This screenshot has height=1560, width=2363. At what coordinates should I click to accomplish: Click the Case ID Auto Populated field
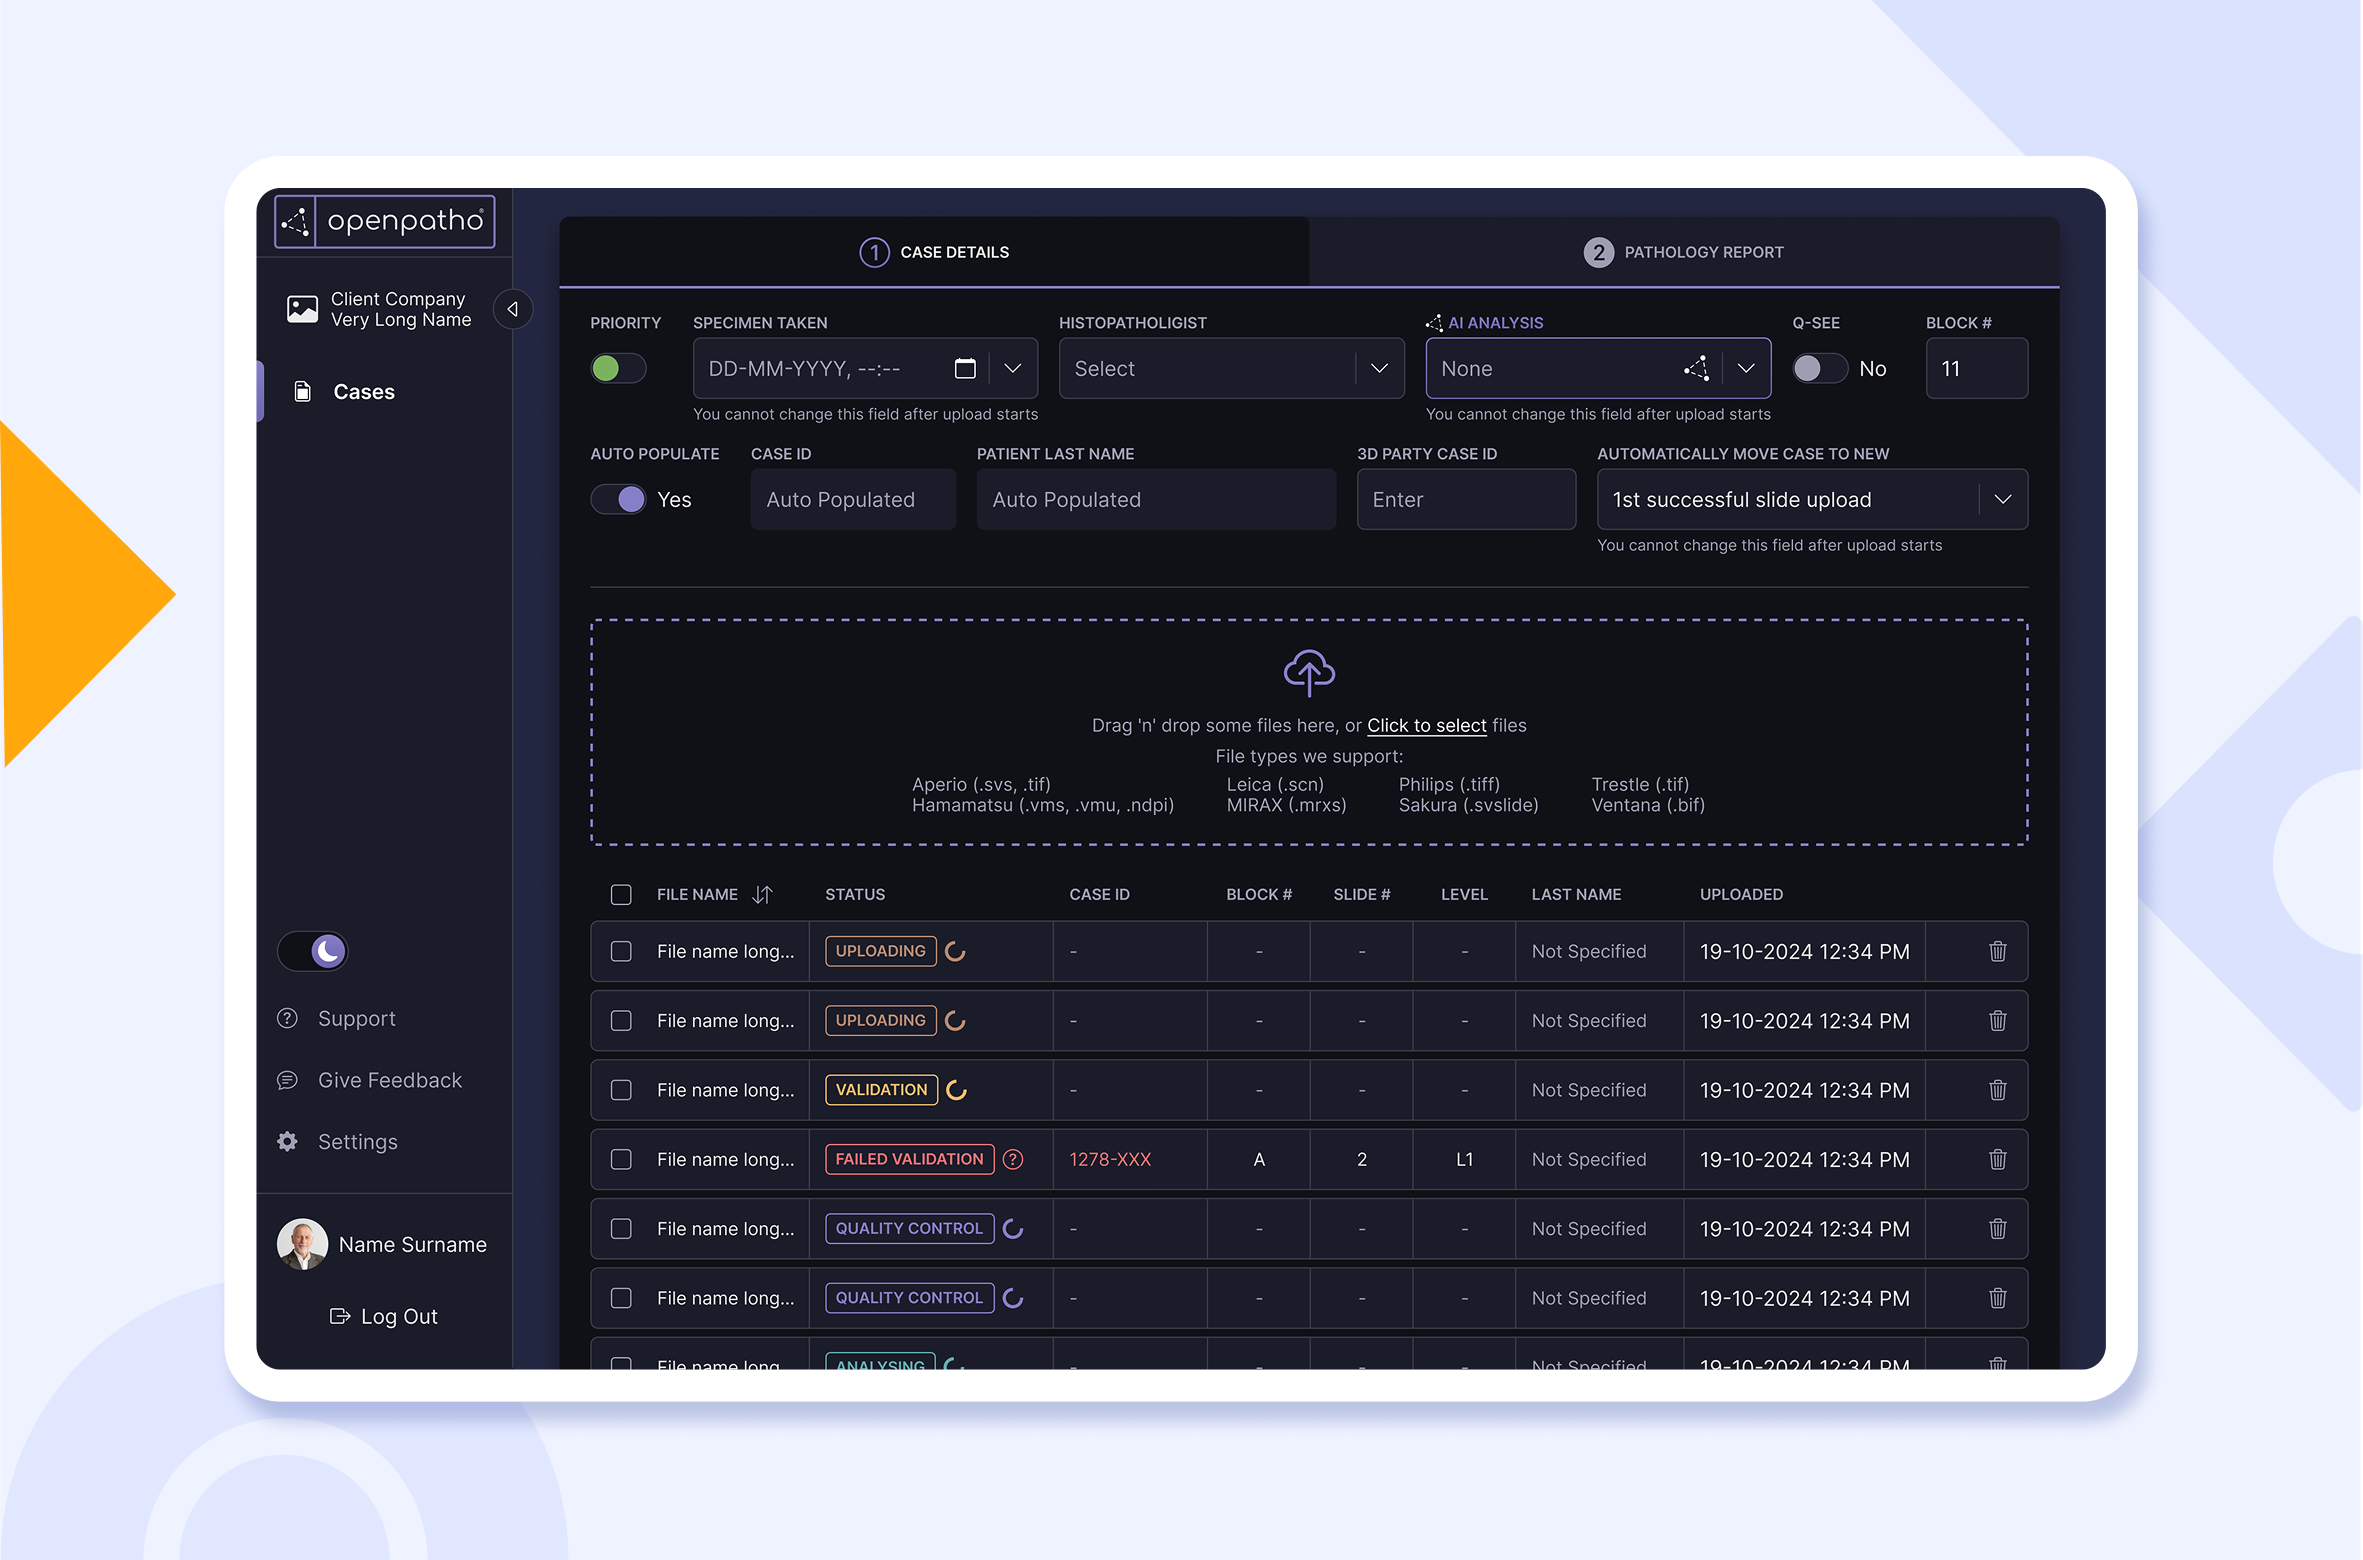[853, 499]
